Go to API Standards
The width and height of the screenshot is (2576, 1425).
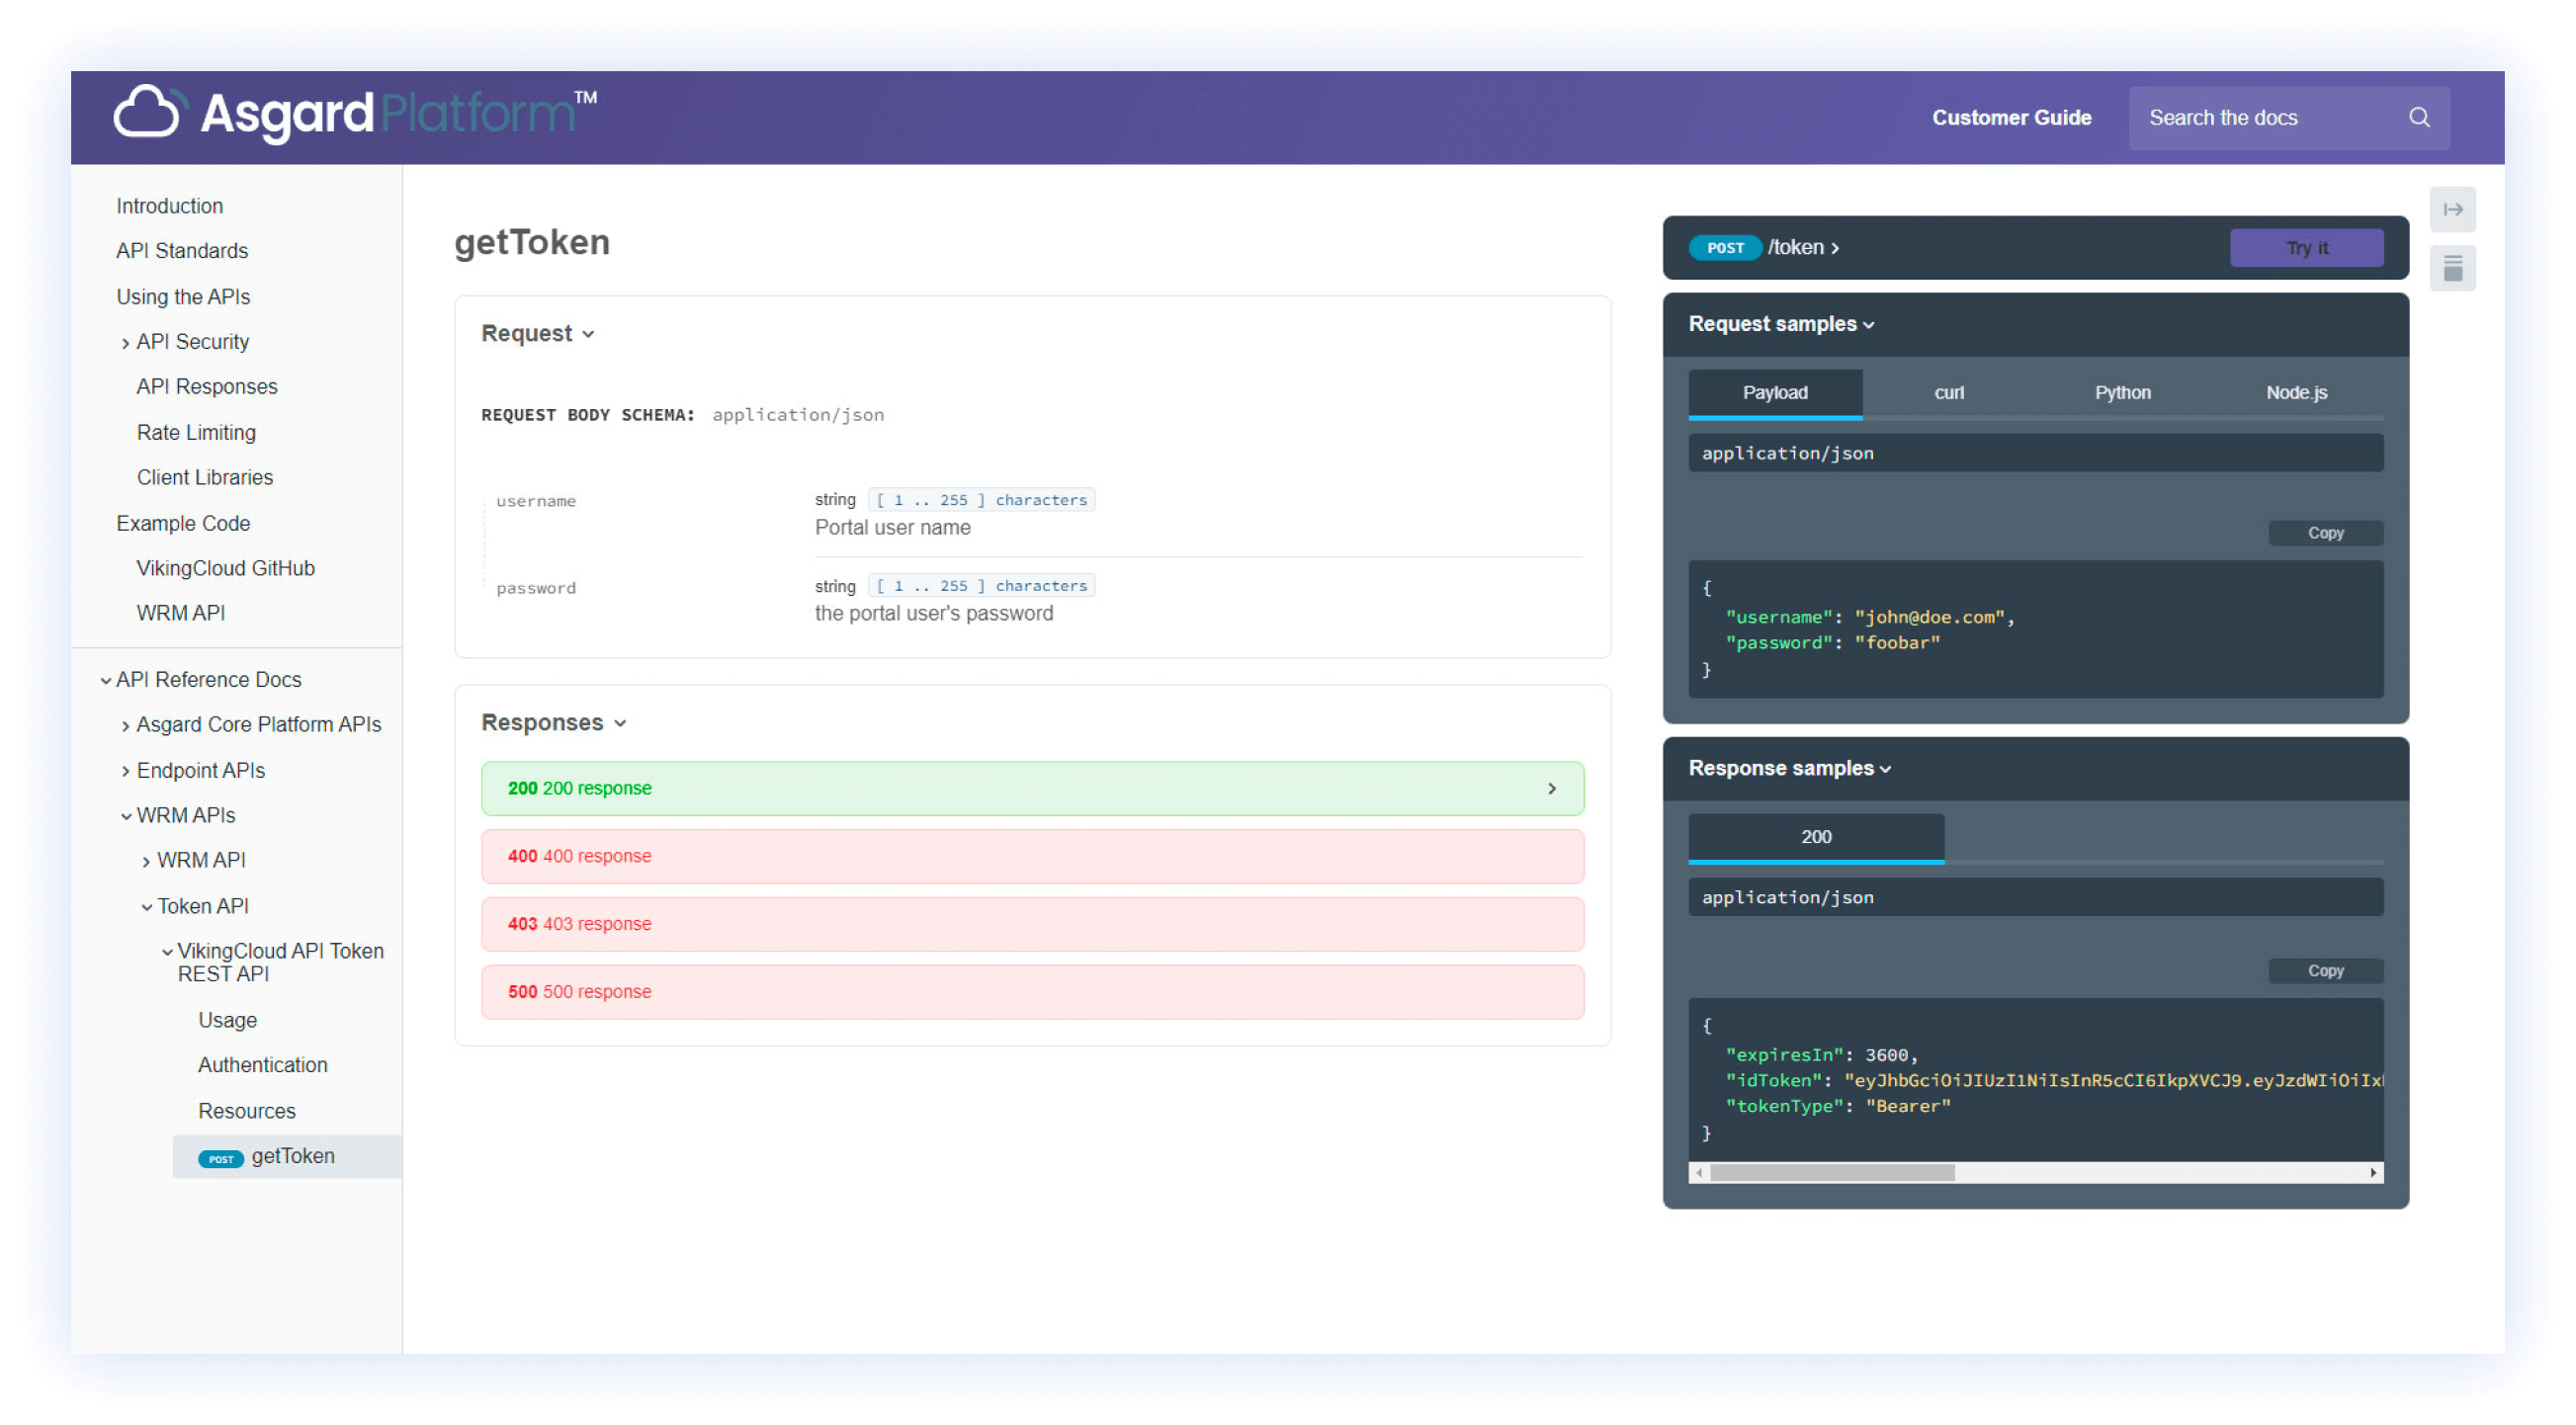pos(182,250)
